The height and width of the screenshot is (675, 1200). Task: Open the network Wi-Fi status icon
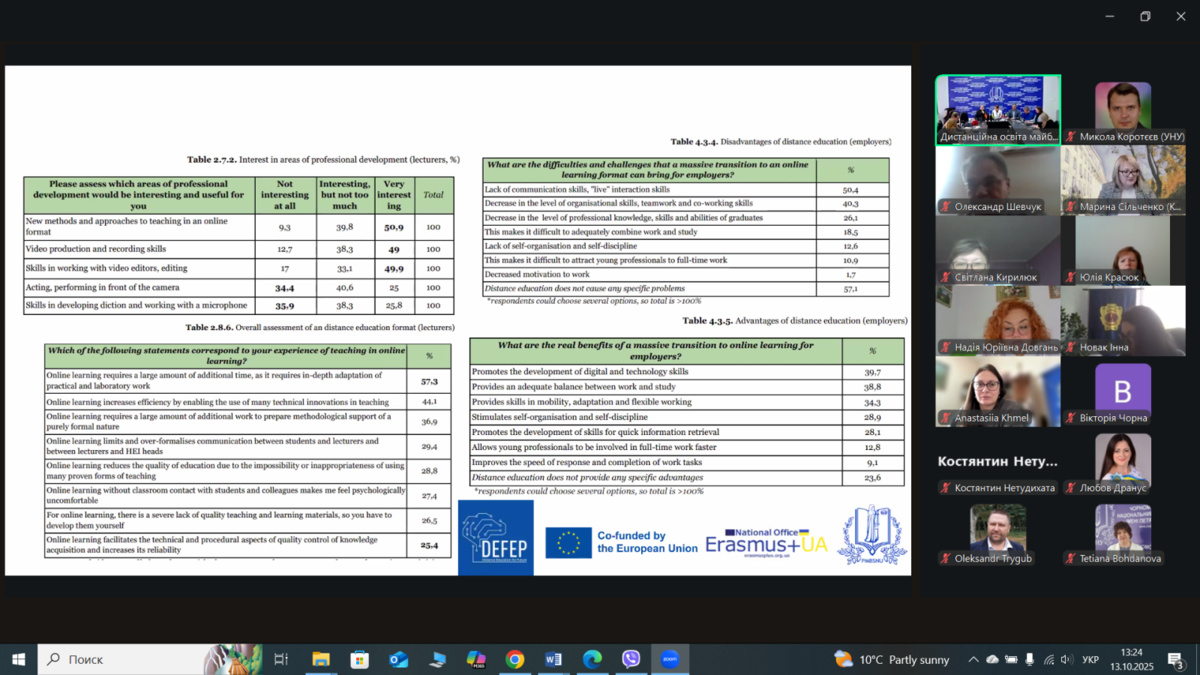(1048, 660)
